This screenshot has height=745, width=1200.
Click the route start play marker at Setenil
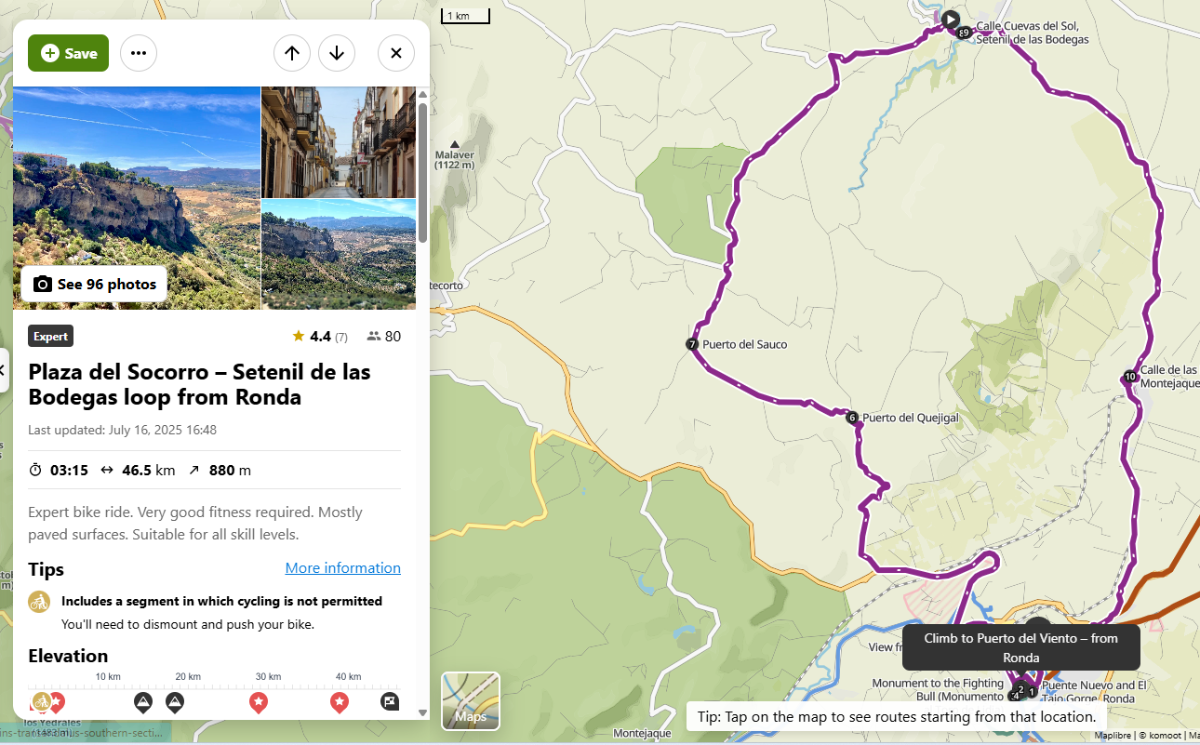click(x=951, y=19)
